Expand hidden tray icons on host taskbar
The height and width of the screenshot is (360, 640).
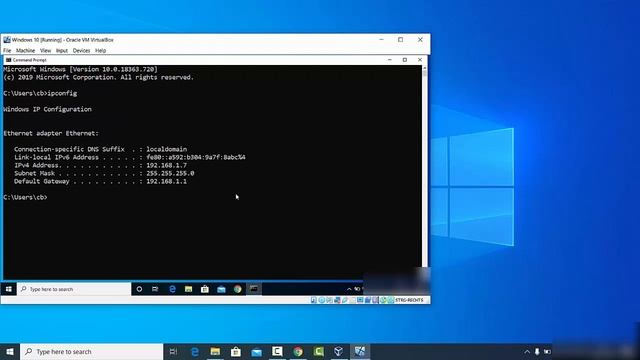[x=527, y=351]
